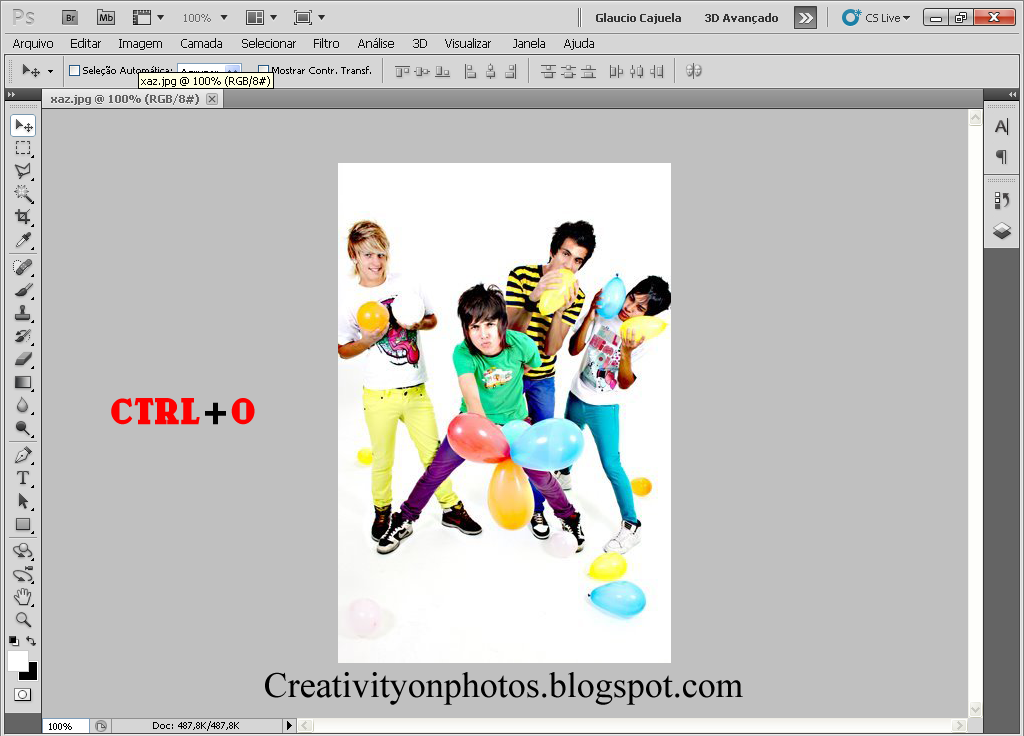Select the Zoom tool in toolbox
The height and width of the screenshot is (736, 1024).
23,619
